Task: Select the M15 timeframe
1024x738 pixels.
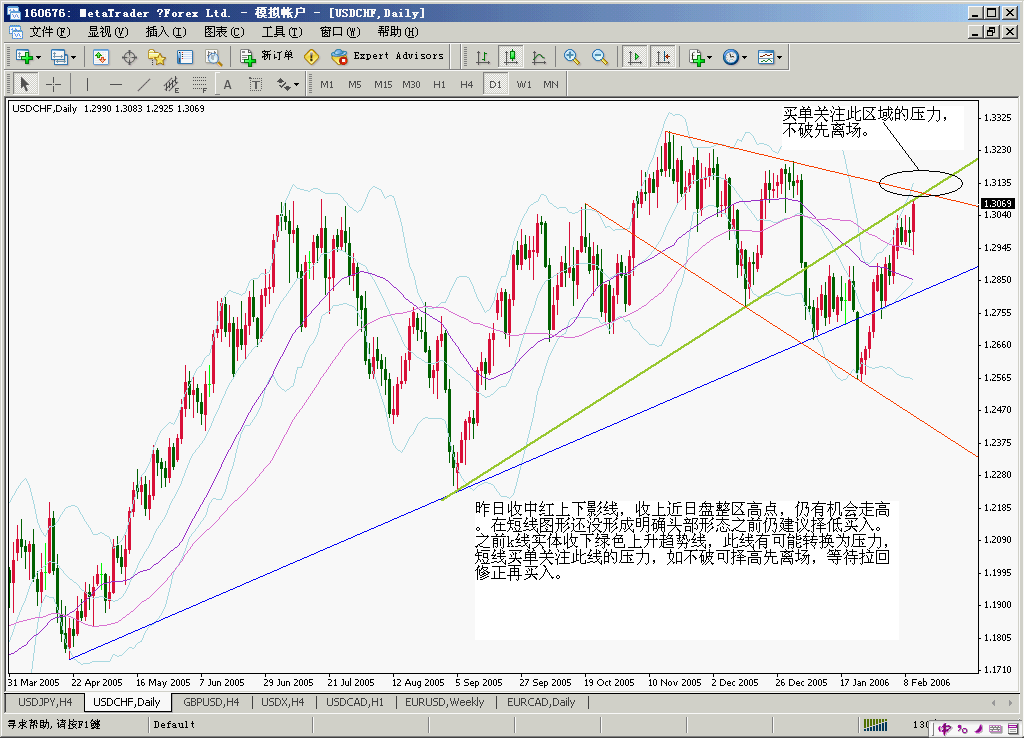Action: 383,84
